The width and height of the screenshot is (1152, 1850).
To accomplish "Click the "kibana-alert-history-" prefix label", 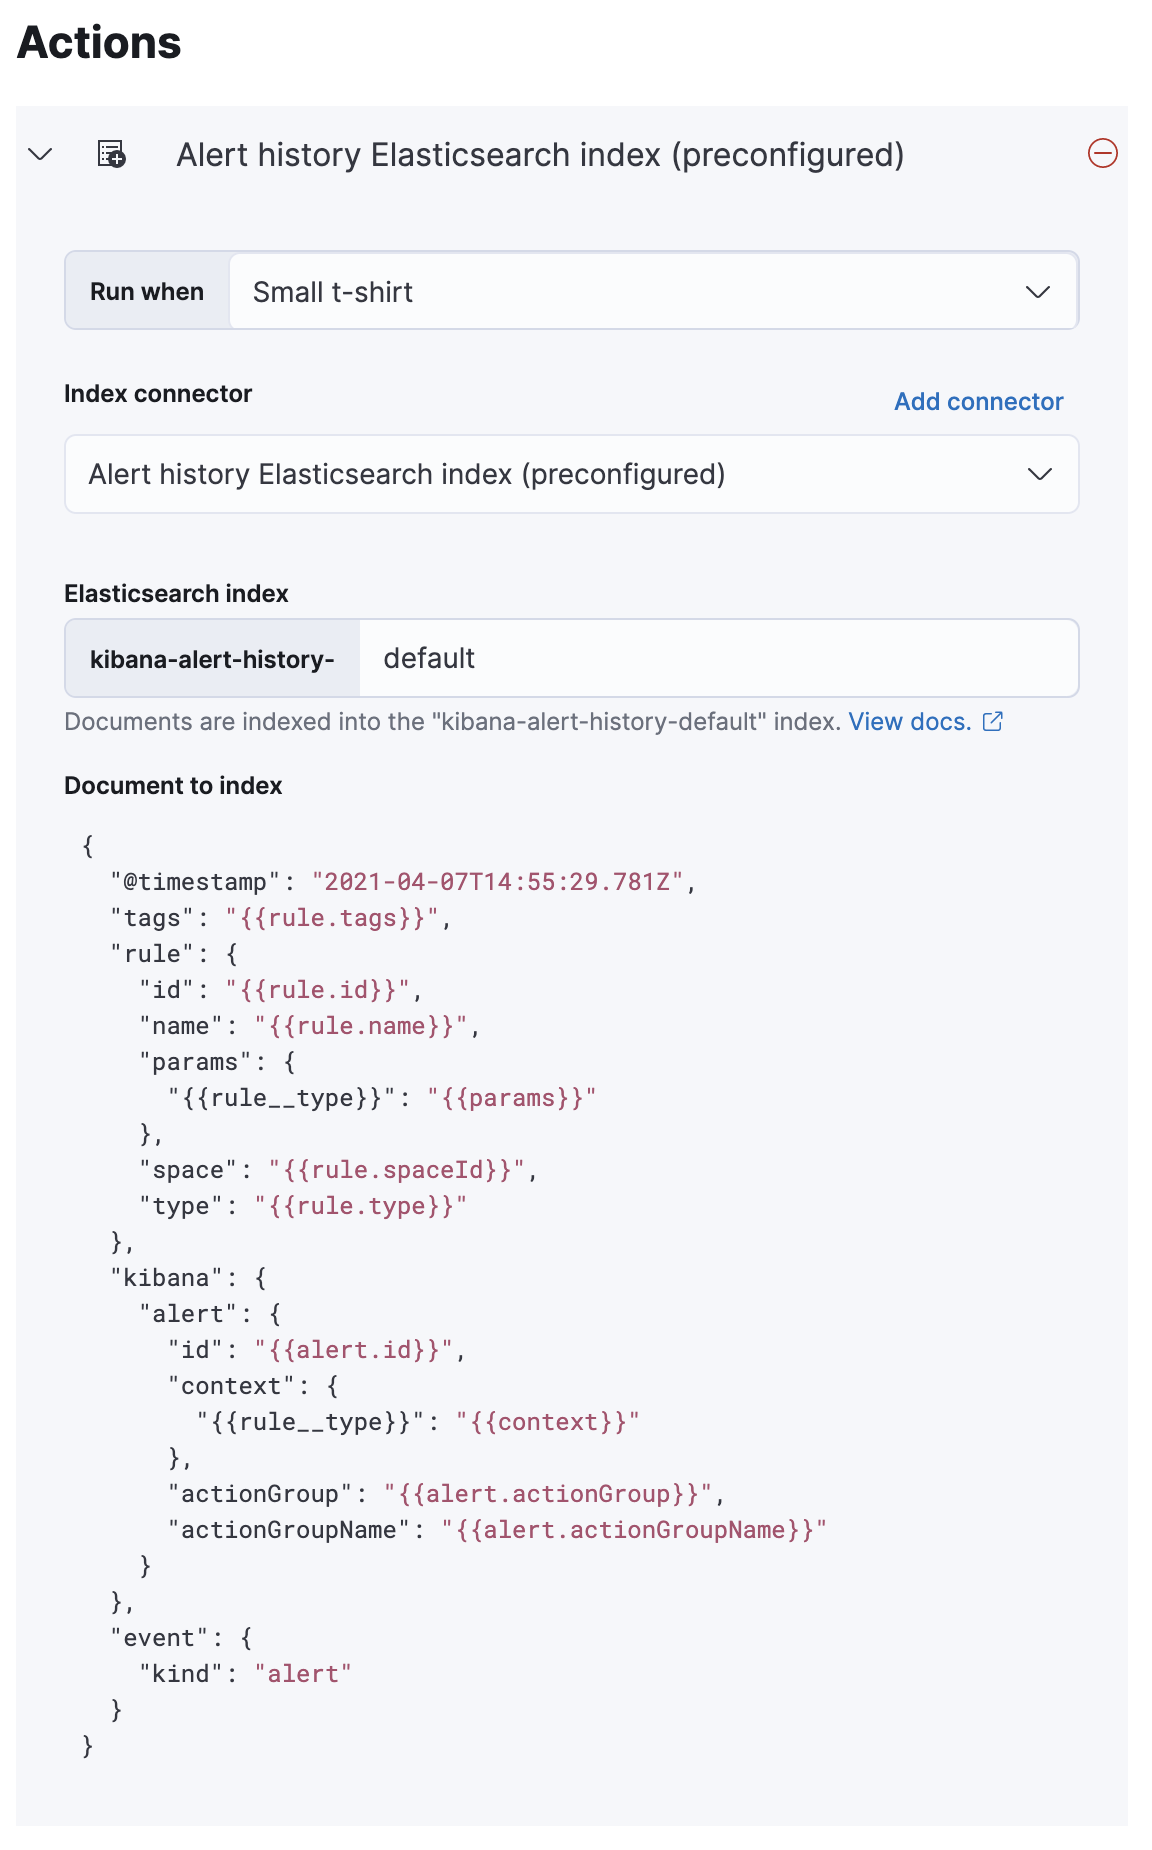I will [x=212, y=659].
